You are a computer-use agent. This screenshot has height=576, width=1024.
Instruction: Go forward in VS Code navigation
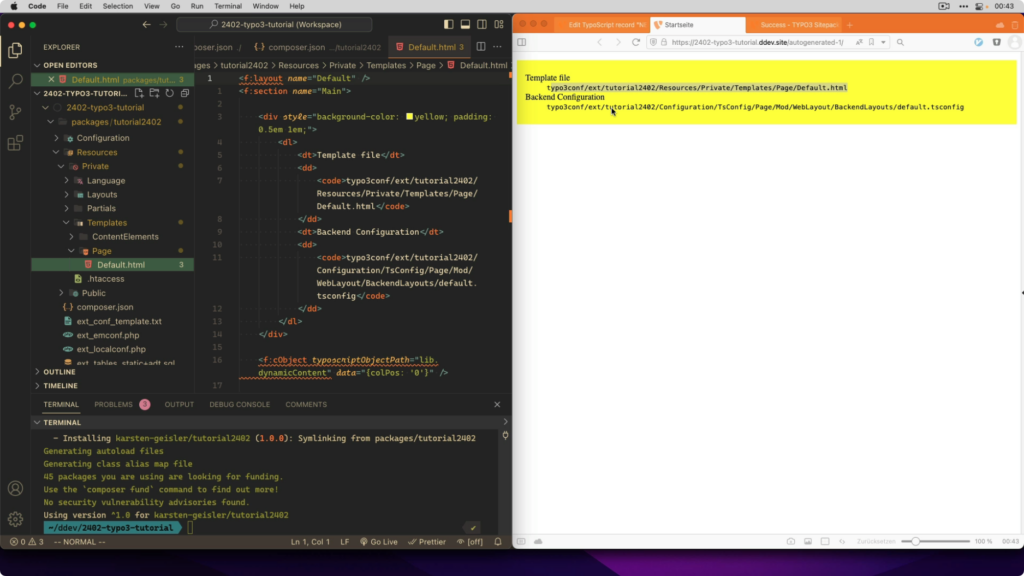pos(163,24)
